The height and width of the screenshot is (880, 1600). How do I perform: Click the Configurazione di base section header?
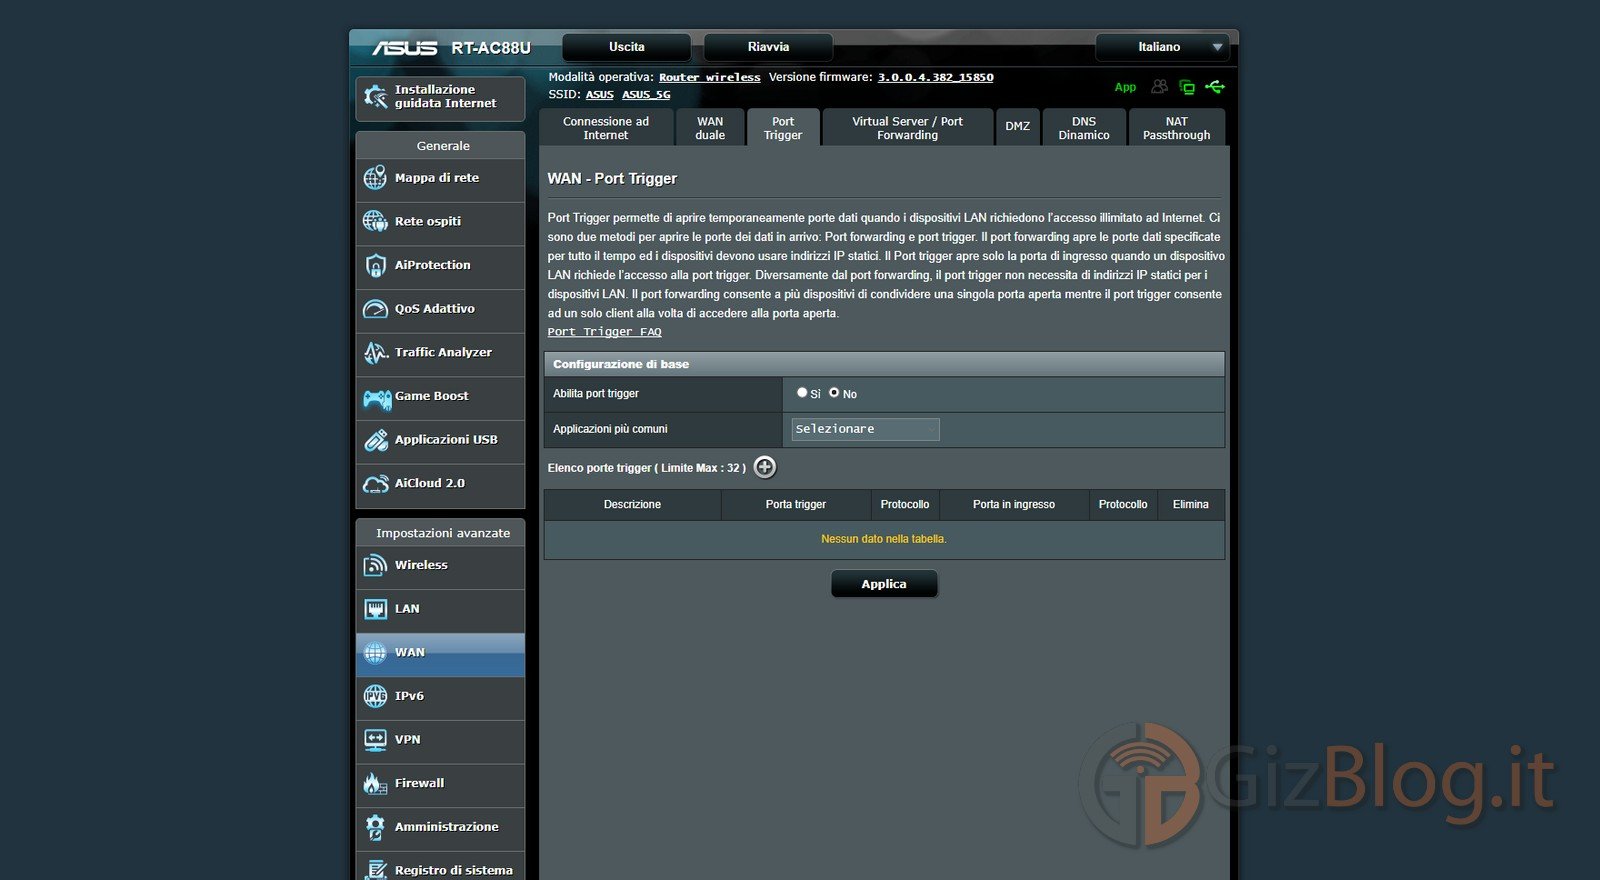(x=884, y=364)
